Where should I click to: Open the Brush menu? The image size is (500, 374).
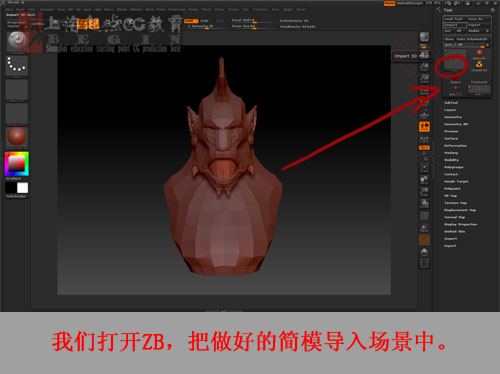pos(21,9)
